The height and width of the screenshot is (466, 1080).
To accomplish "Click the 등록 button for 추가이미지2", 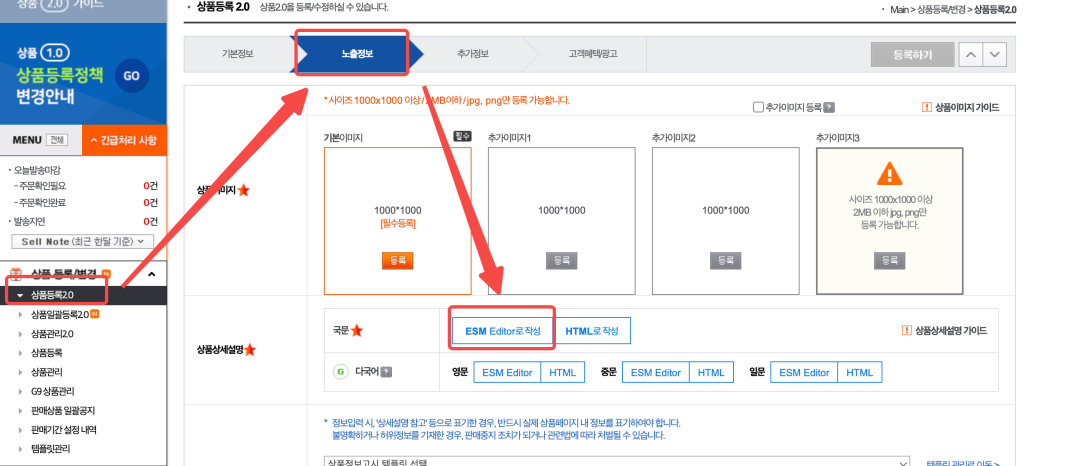I will (725, 260).
